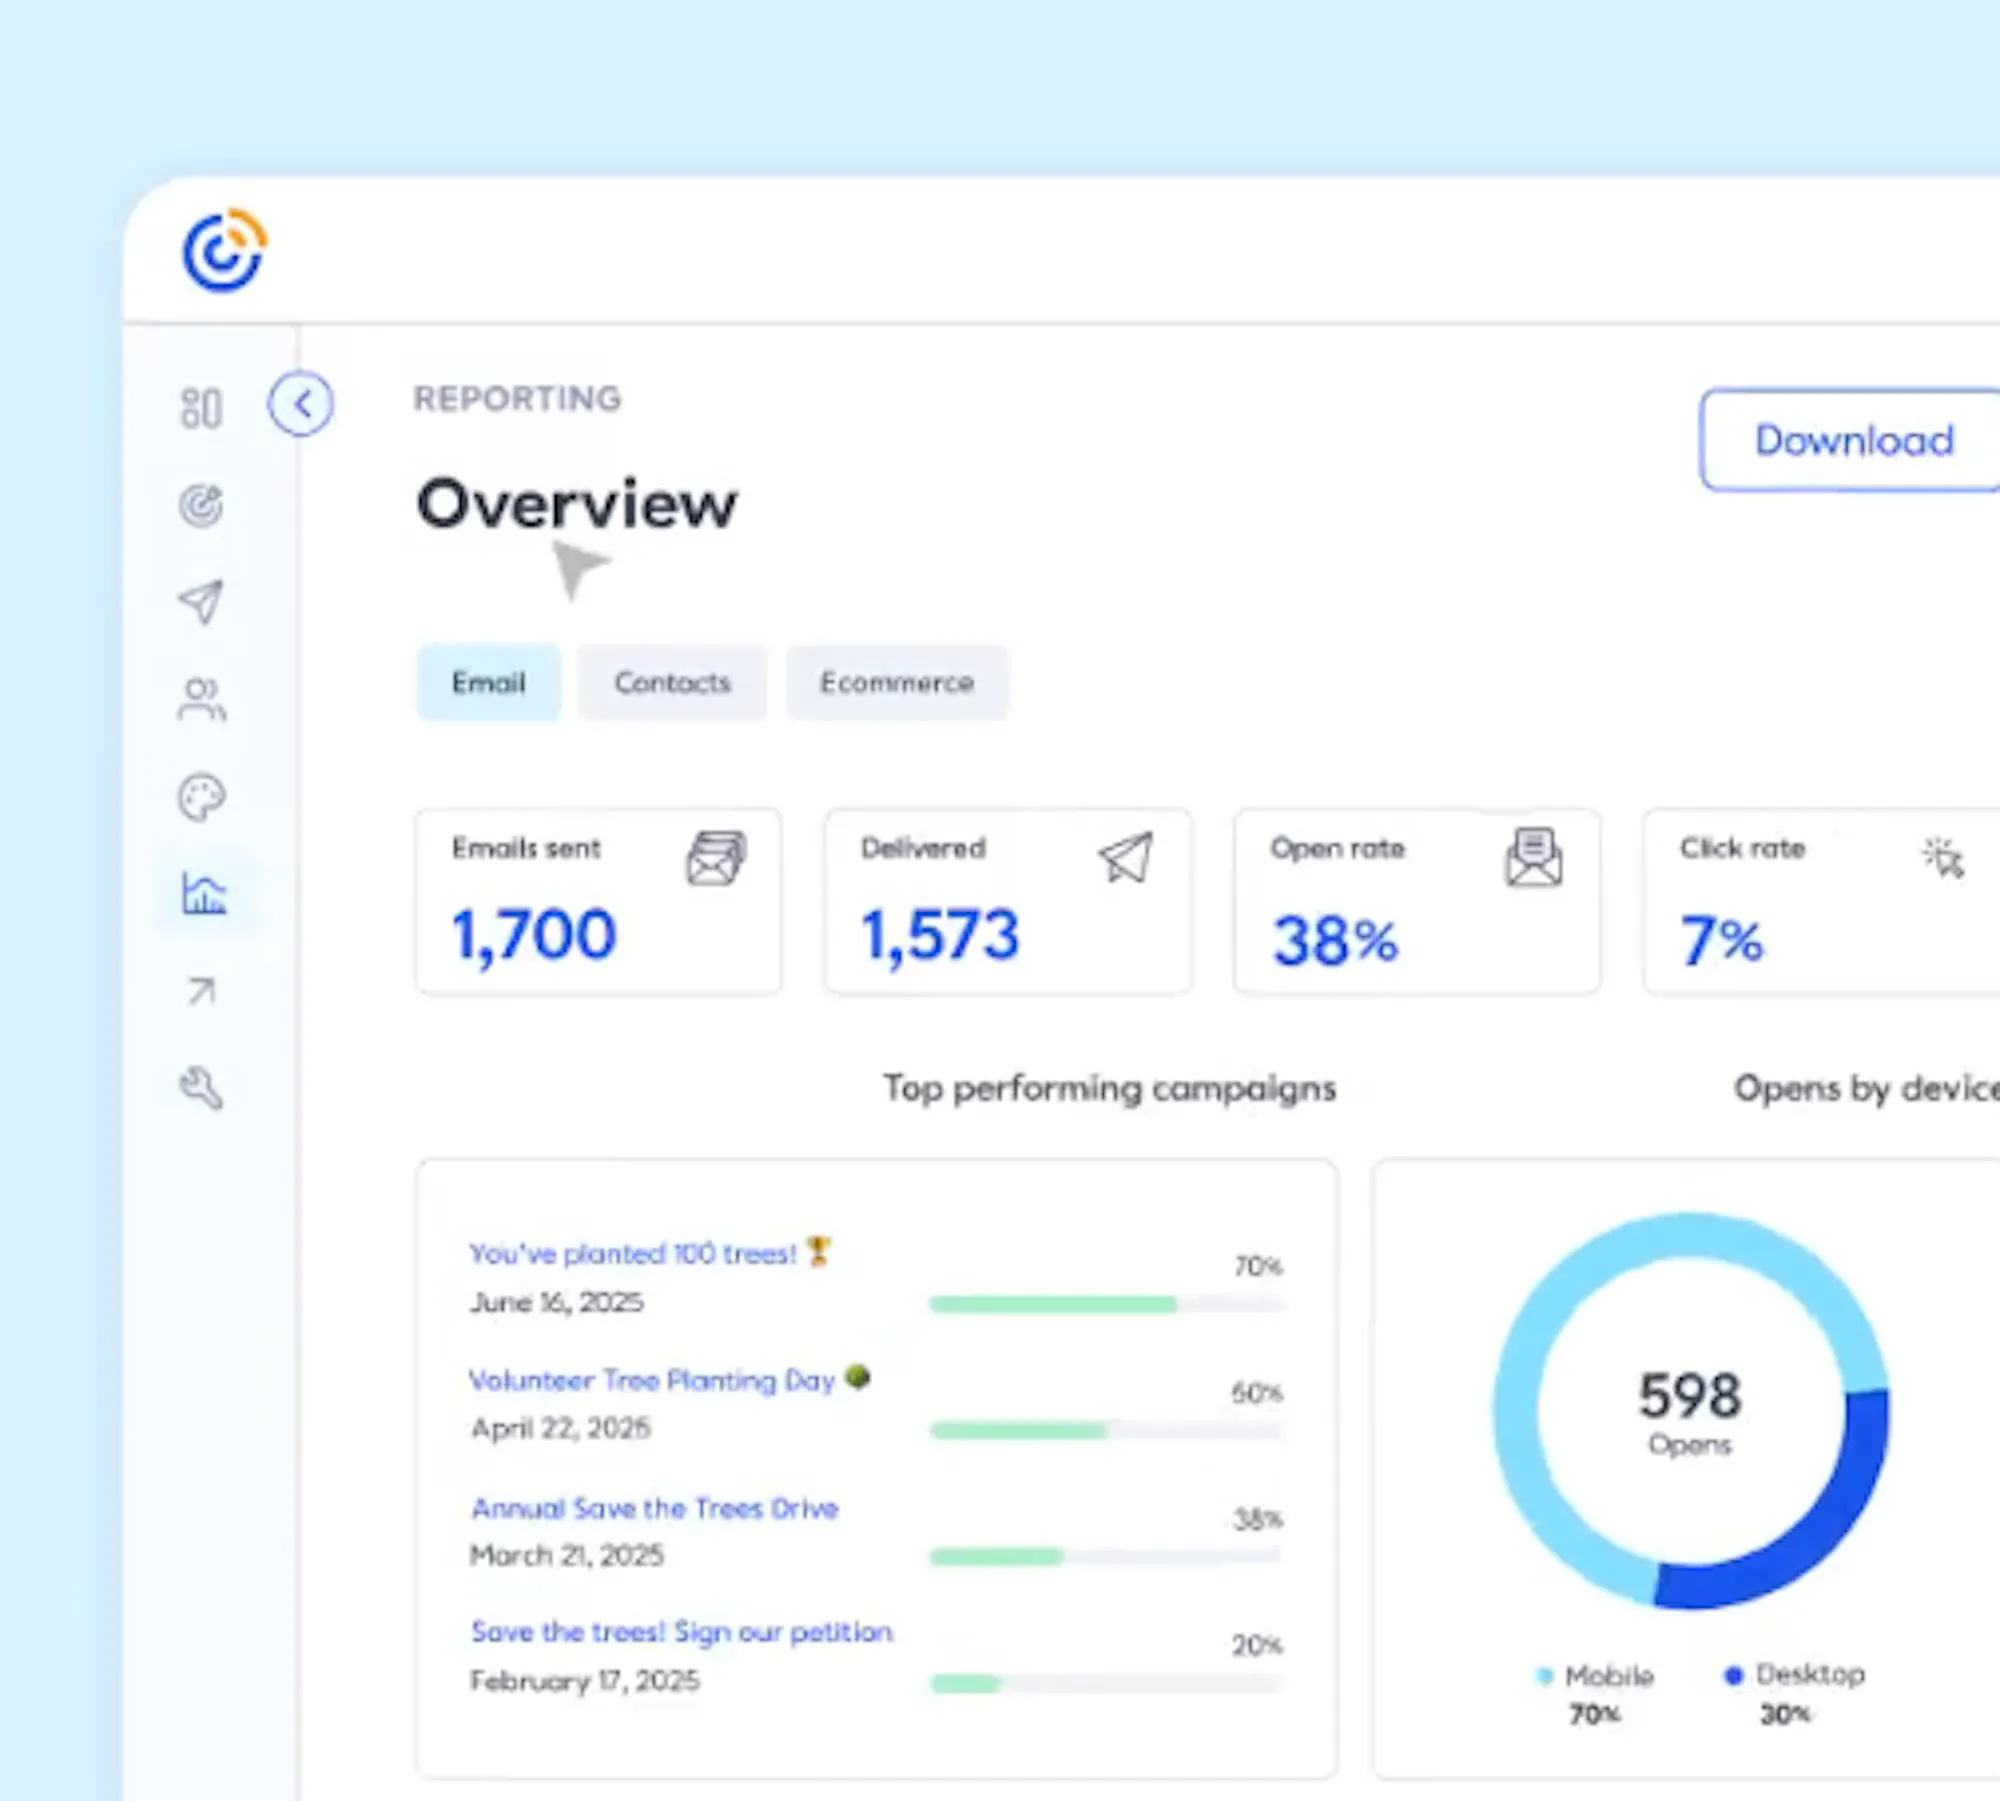Image resolution: width=2000 pixels, height=1801 pixels.
Task: Open Volunteer Tree Planting Day campaign
Action: pyautogui.click(x=651, y=1381)
